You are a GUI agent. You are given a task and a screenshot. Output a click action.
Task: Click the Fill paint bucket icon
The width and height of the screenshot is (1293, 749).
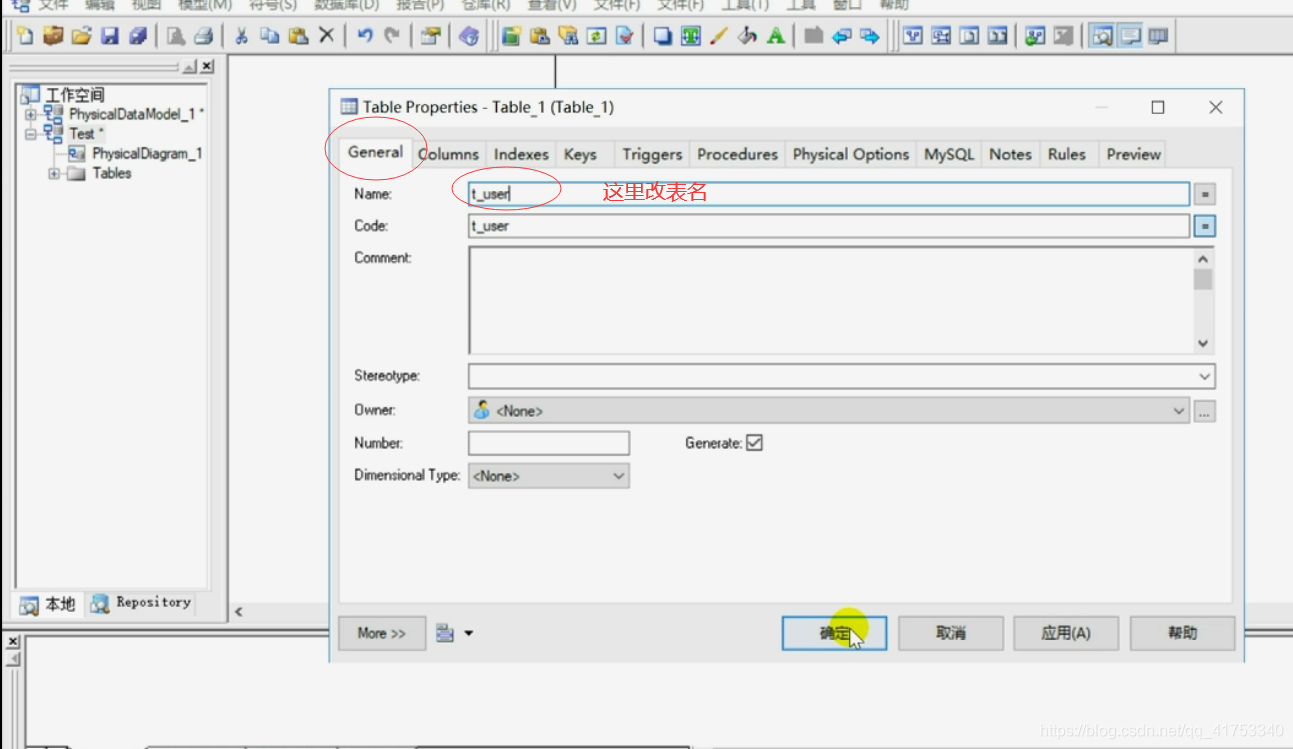(x=747, y=36)
